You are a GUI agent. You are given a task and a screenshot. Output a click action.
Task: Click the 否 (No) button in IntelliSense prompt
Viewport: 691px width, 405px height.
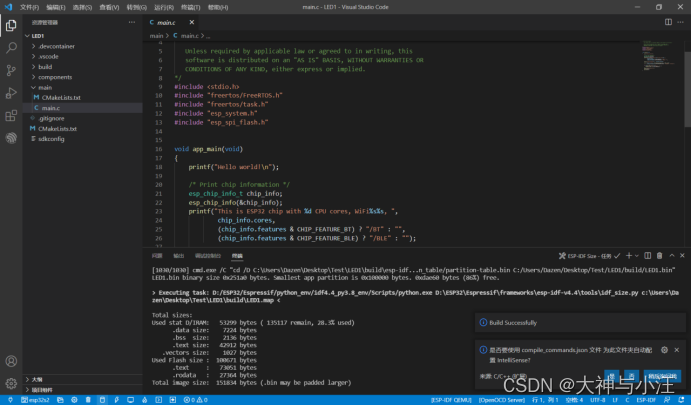click(x=631, y=376)
